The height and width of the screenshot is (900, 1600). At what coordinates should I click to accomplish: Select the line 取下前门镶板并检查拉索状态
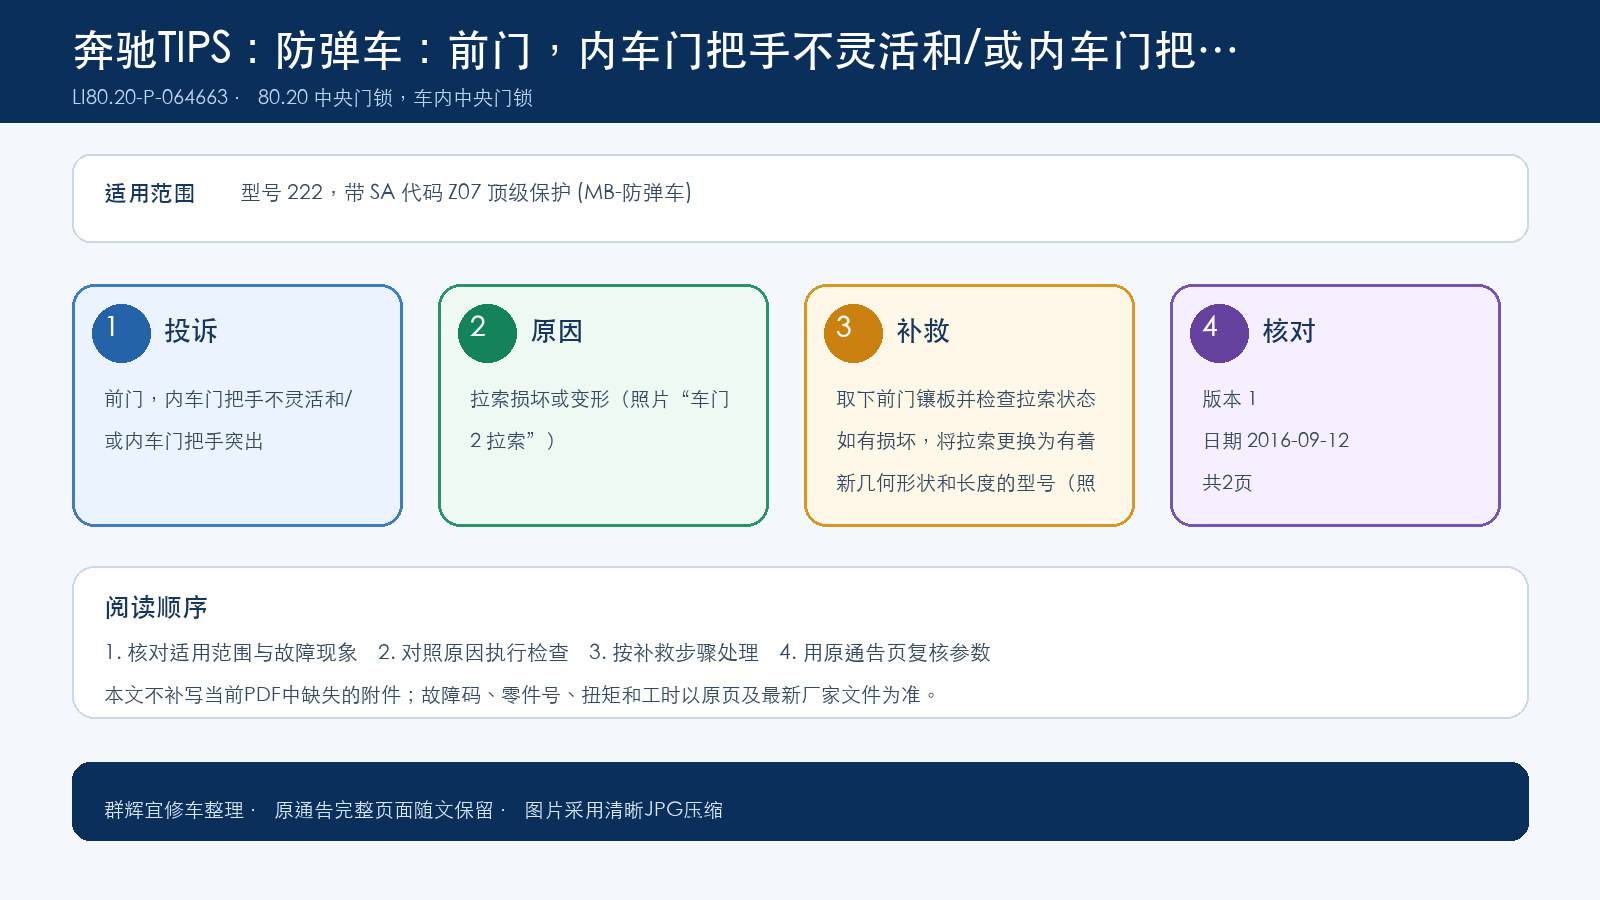coord(966,399)
